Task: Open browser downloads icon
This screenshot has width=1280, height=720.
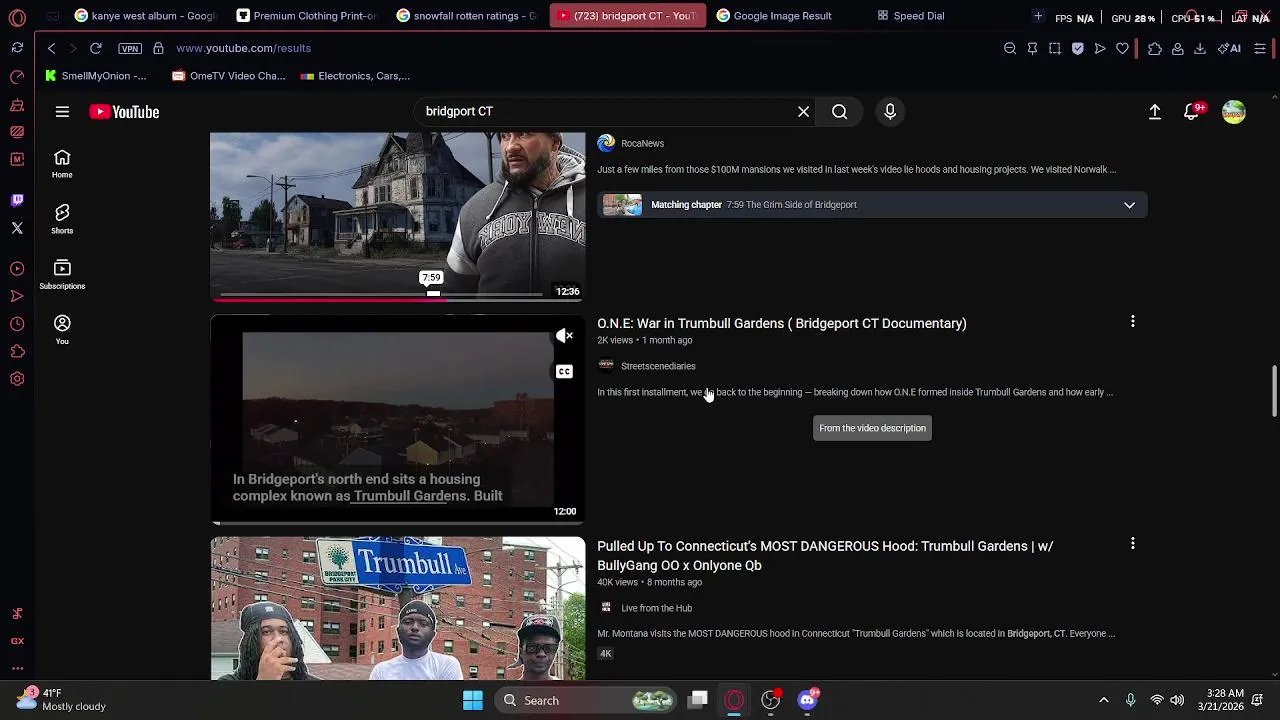Action: 1200,48
